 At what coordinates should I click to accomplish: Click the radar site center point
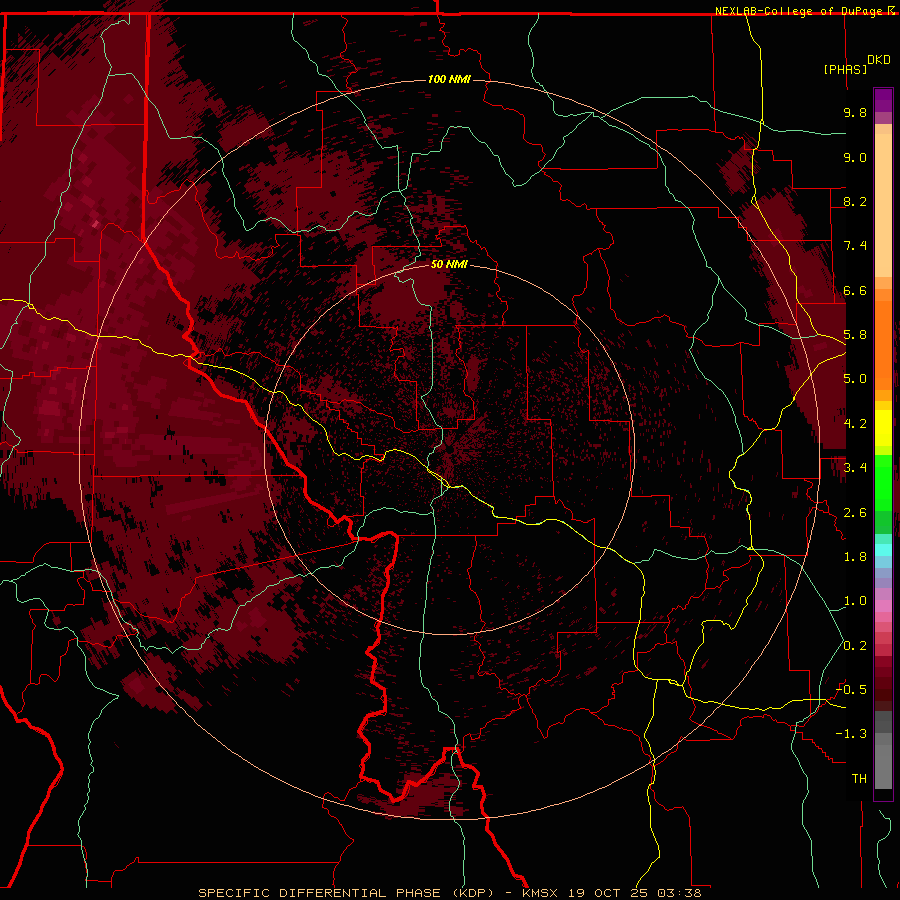tap(449, 449)
